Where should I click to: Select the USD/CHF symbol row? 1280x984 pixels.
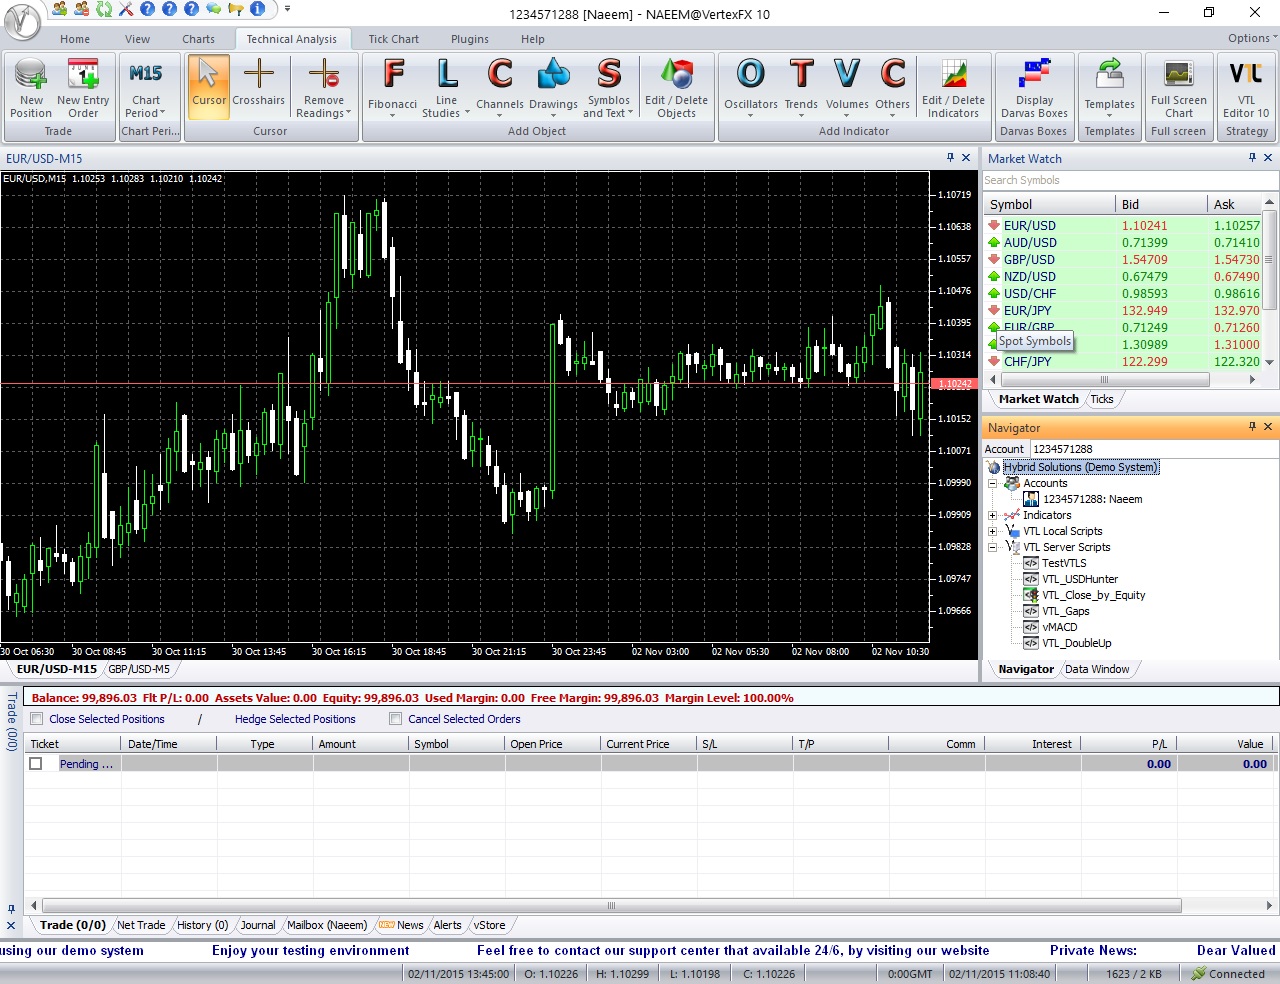[x=1124, y=294]
